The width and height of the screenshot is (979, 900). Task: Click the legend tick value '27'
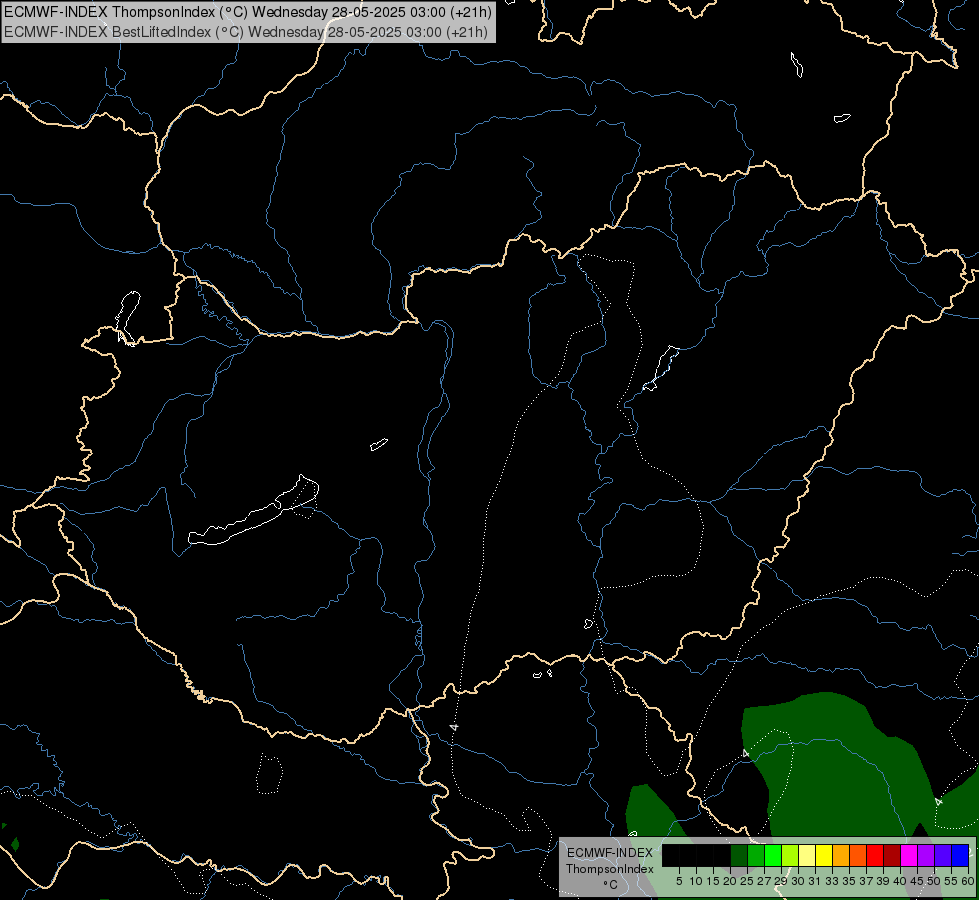[764, 881]
